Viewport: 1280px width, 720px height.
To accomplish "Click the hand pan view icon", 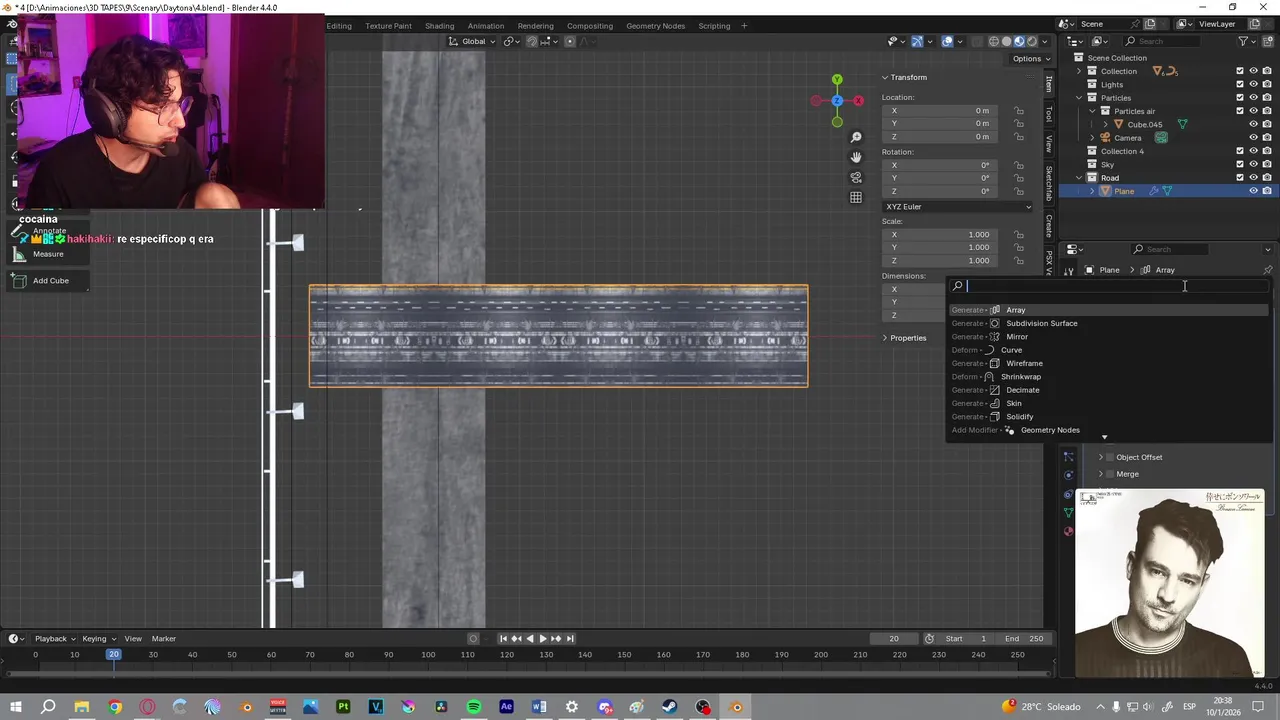I will pyautogui.click(x=856, y=157).
